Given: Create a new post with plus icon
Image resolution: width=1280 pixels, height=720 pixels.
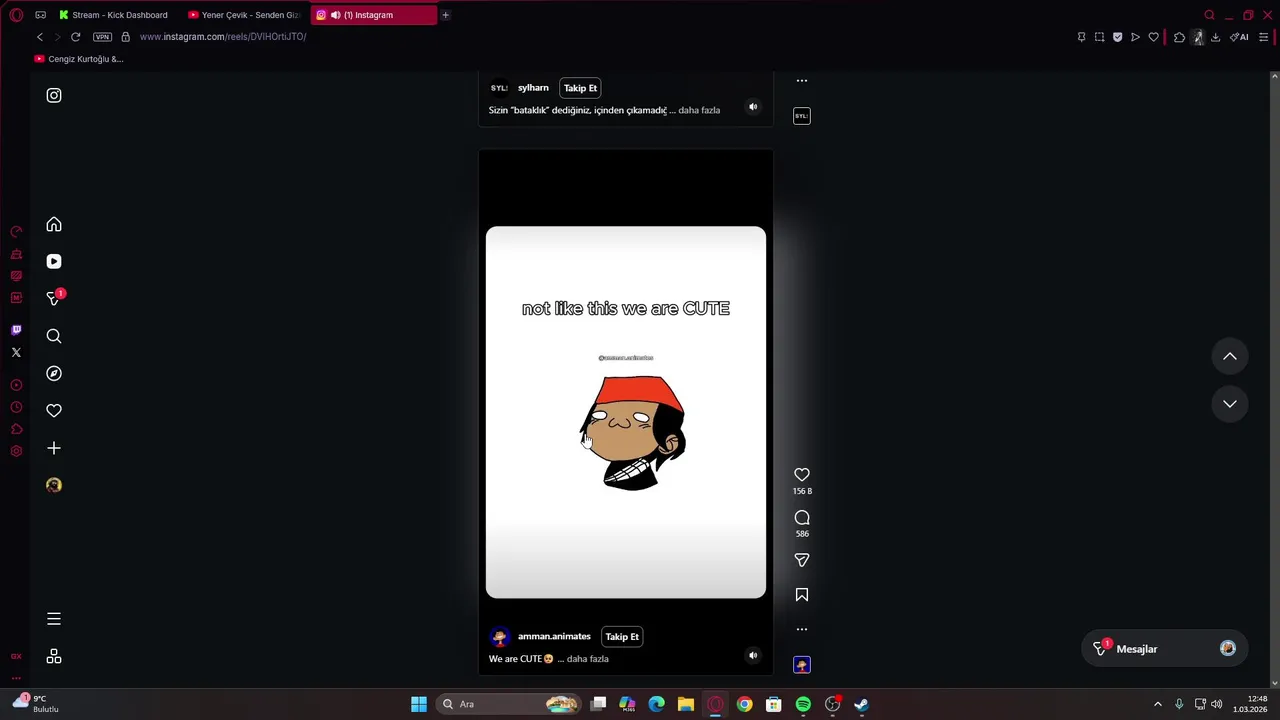Looking at the screenshot, I should click(54, 448).
